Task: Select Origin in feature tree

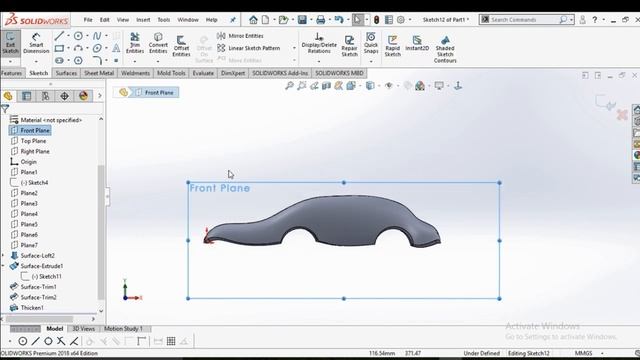Action: pyautogui.click(x=24, y=162)
